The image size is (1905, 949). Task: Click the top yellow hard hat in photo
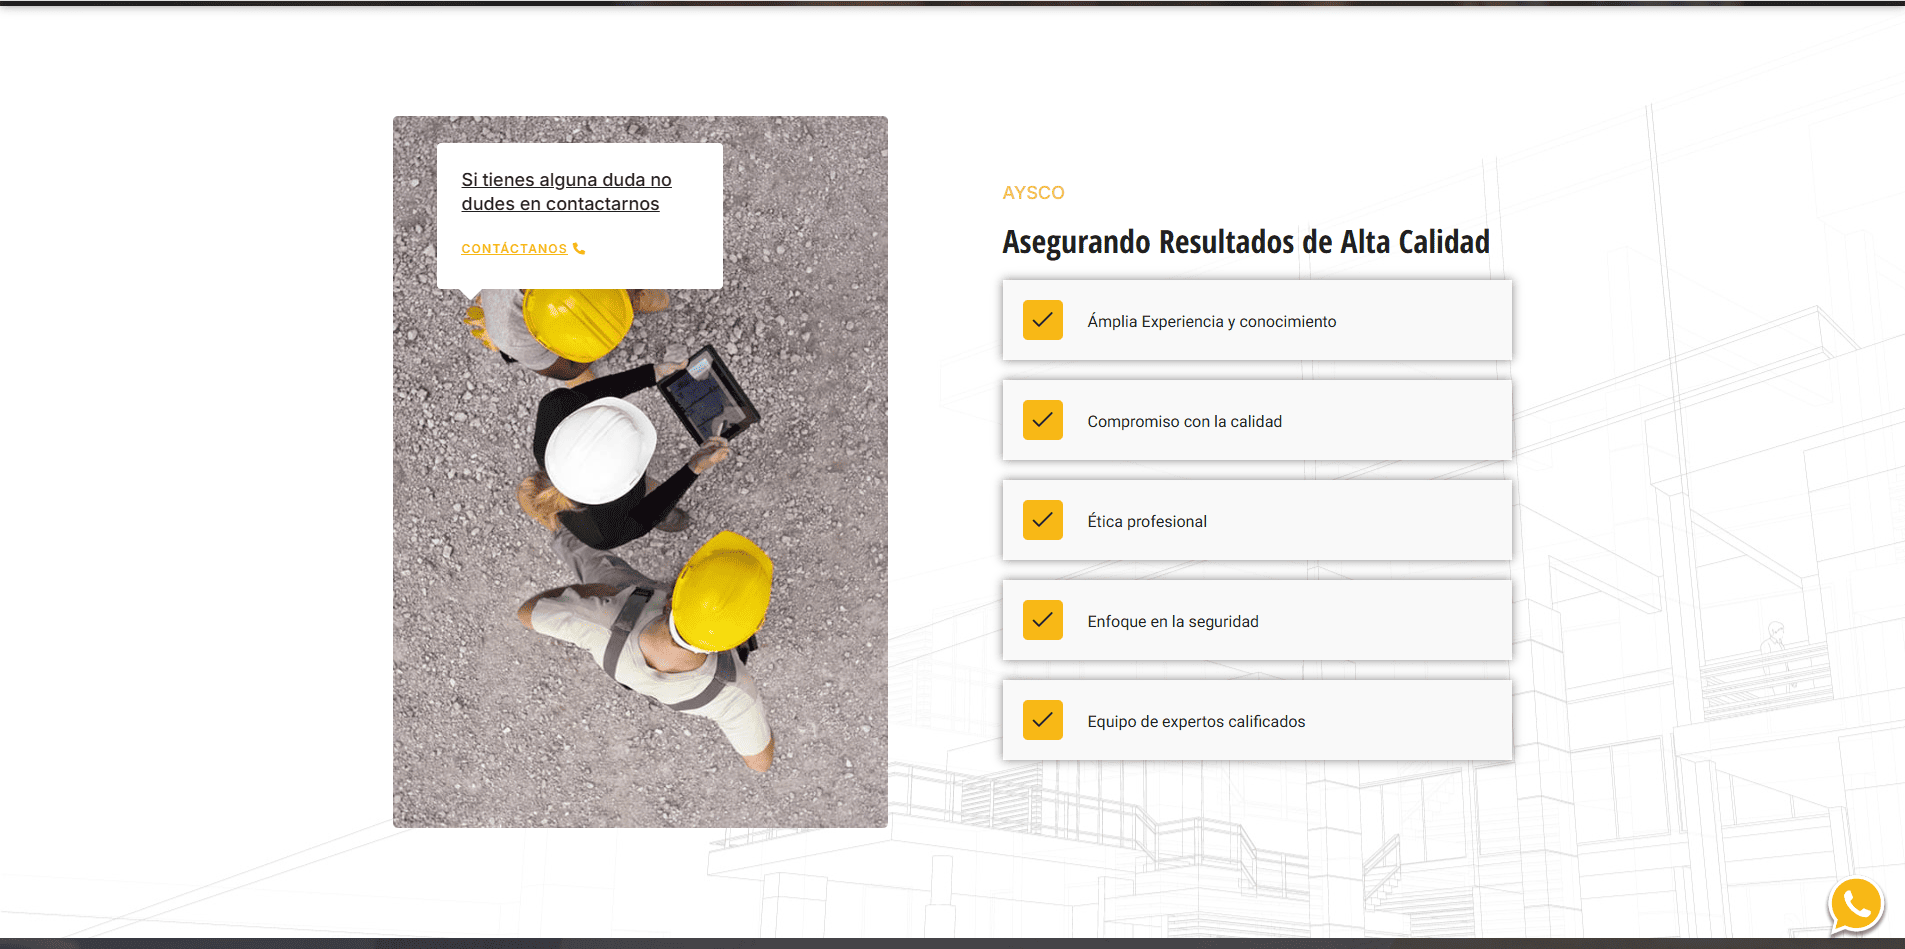click(x=578, y=322)
